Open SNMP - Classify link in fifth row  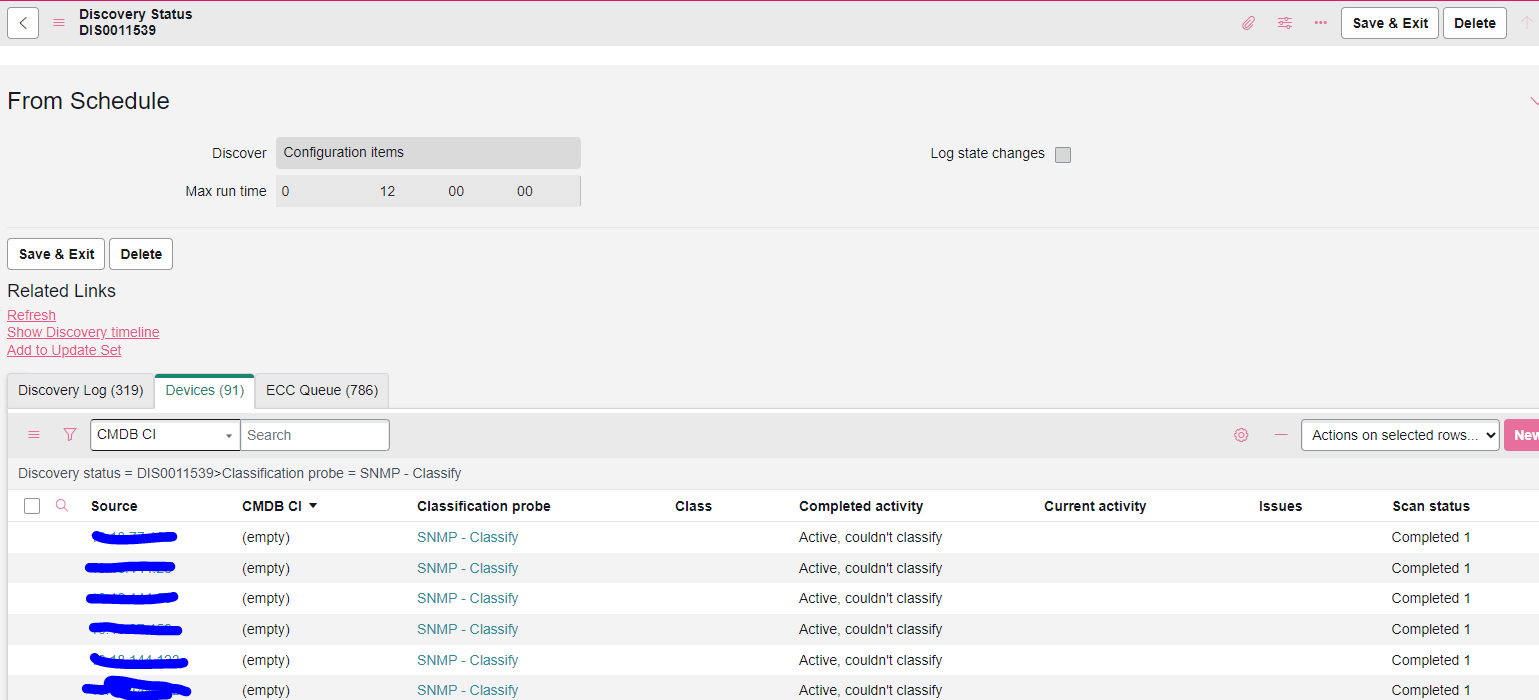coord(467,660)
